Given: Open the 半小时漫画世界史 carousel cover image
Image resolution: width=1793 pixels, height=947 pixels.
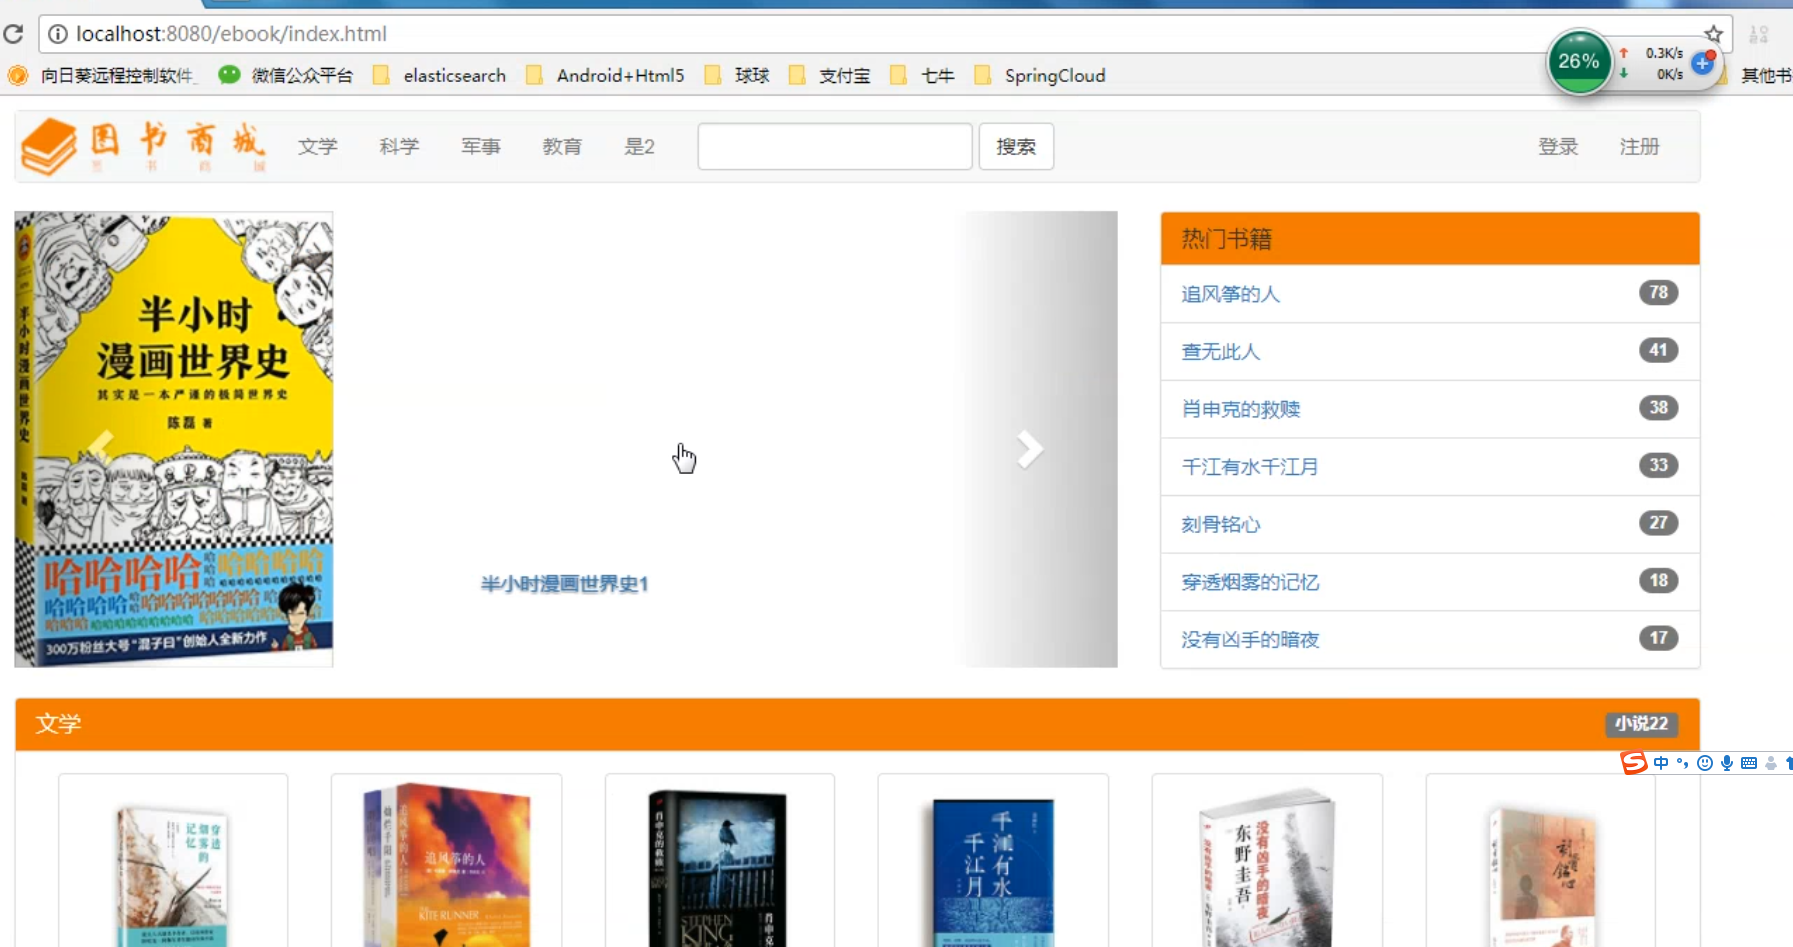Looking at the screenshot, I should pos(174,439).
